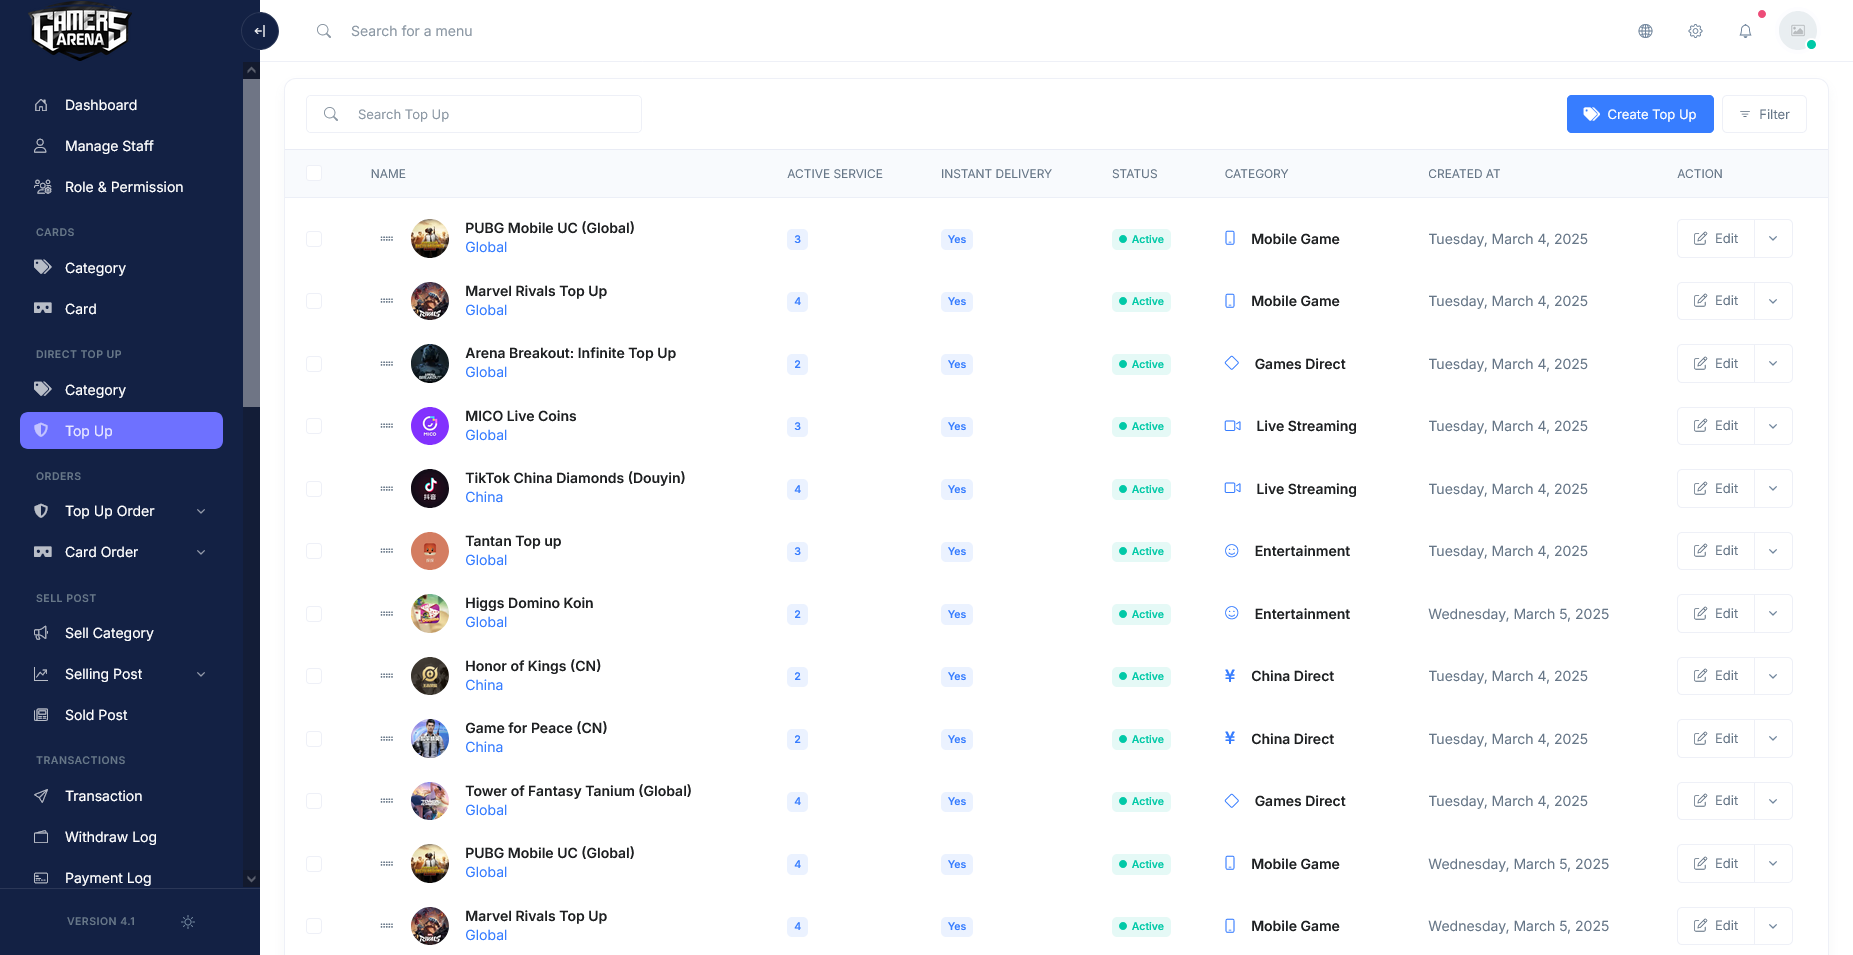Click the mobile icon for Marvel Rivals, March 4
This screenshot has height=955, width=1853.
(x=1230, y=301)
